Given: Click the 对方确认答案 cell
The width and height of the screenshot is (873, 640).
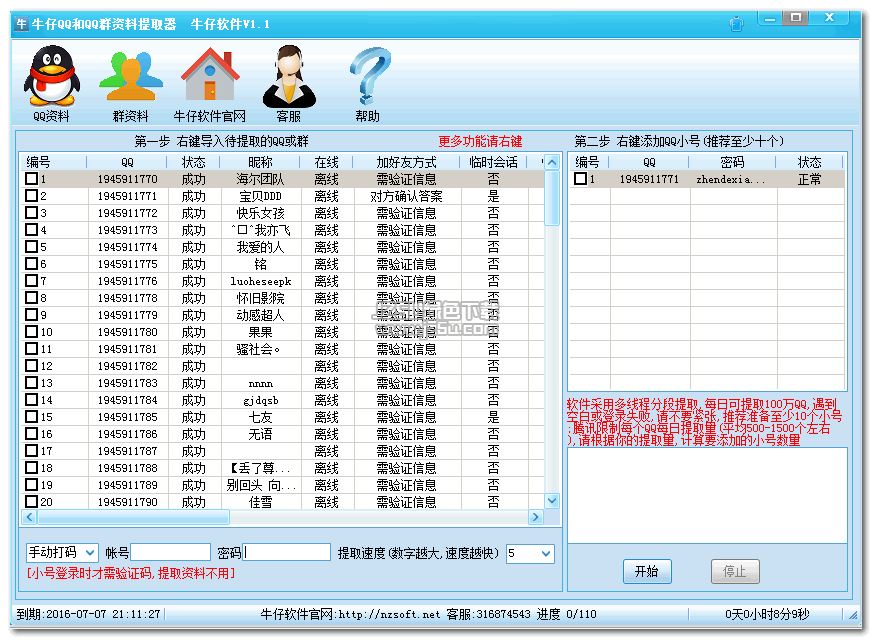Looking at the screenshot, I should [x=406, y=196].
